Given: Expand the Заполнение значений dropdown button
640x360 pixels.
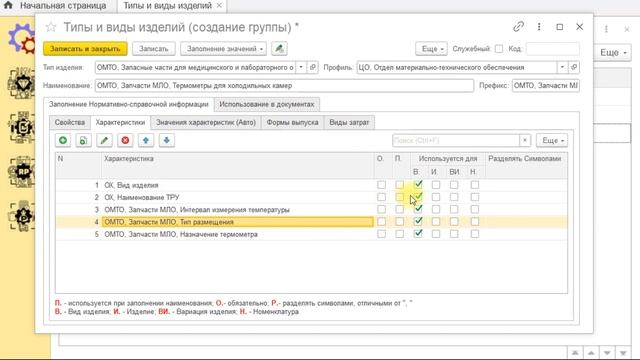Looking at the screenshot, I should pos(223,49).
